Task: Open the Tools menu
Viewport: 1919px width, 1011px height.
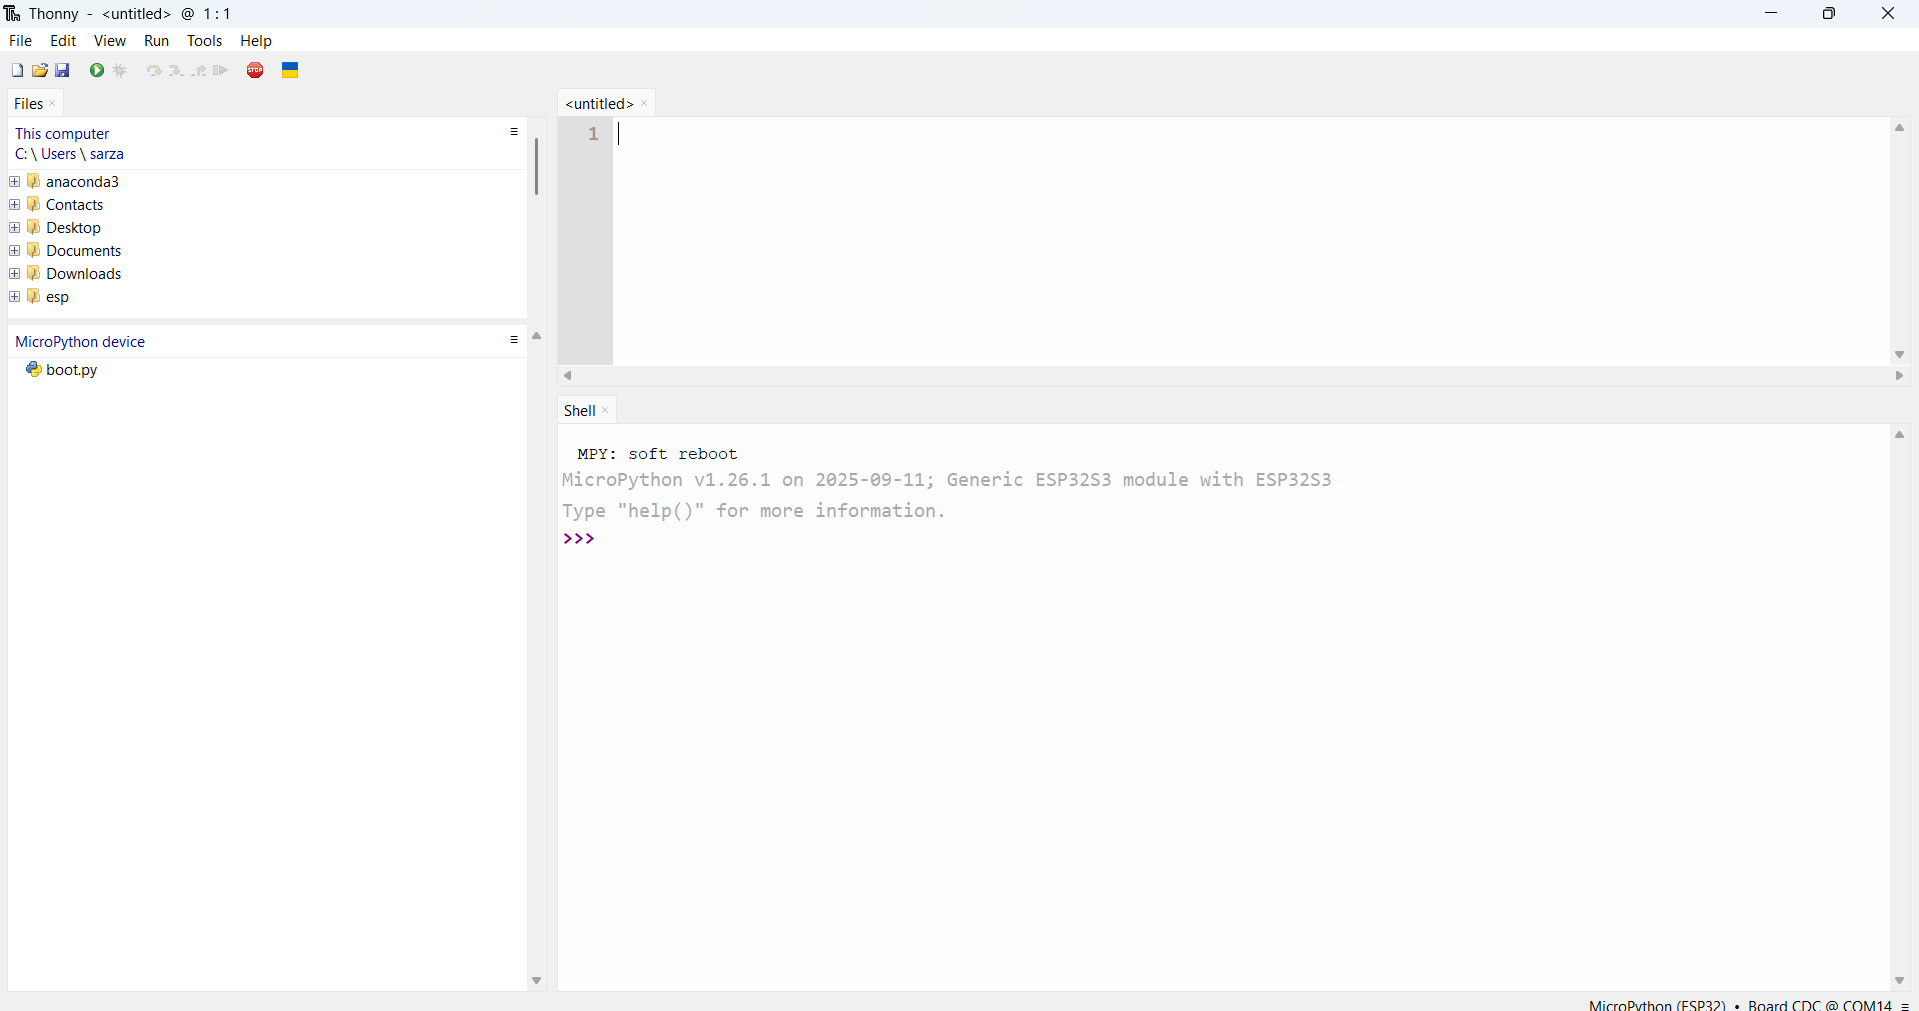Action: click(x=204, y=41)
